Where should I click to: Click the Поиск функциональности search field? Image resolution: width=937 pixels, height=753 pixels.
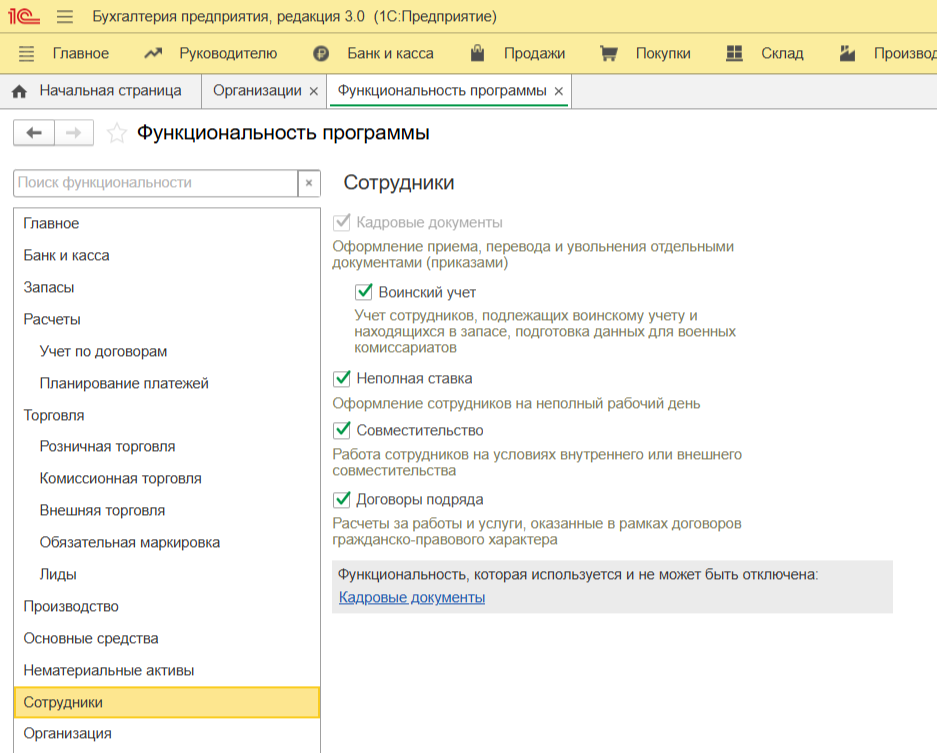click(155, 183)
